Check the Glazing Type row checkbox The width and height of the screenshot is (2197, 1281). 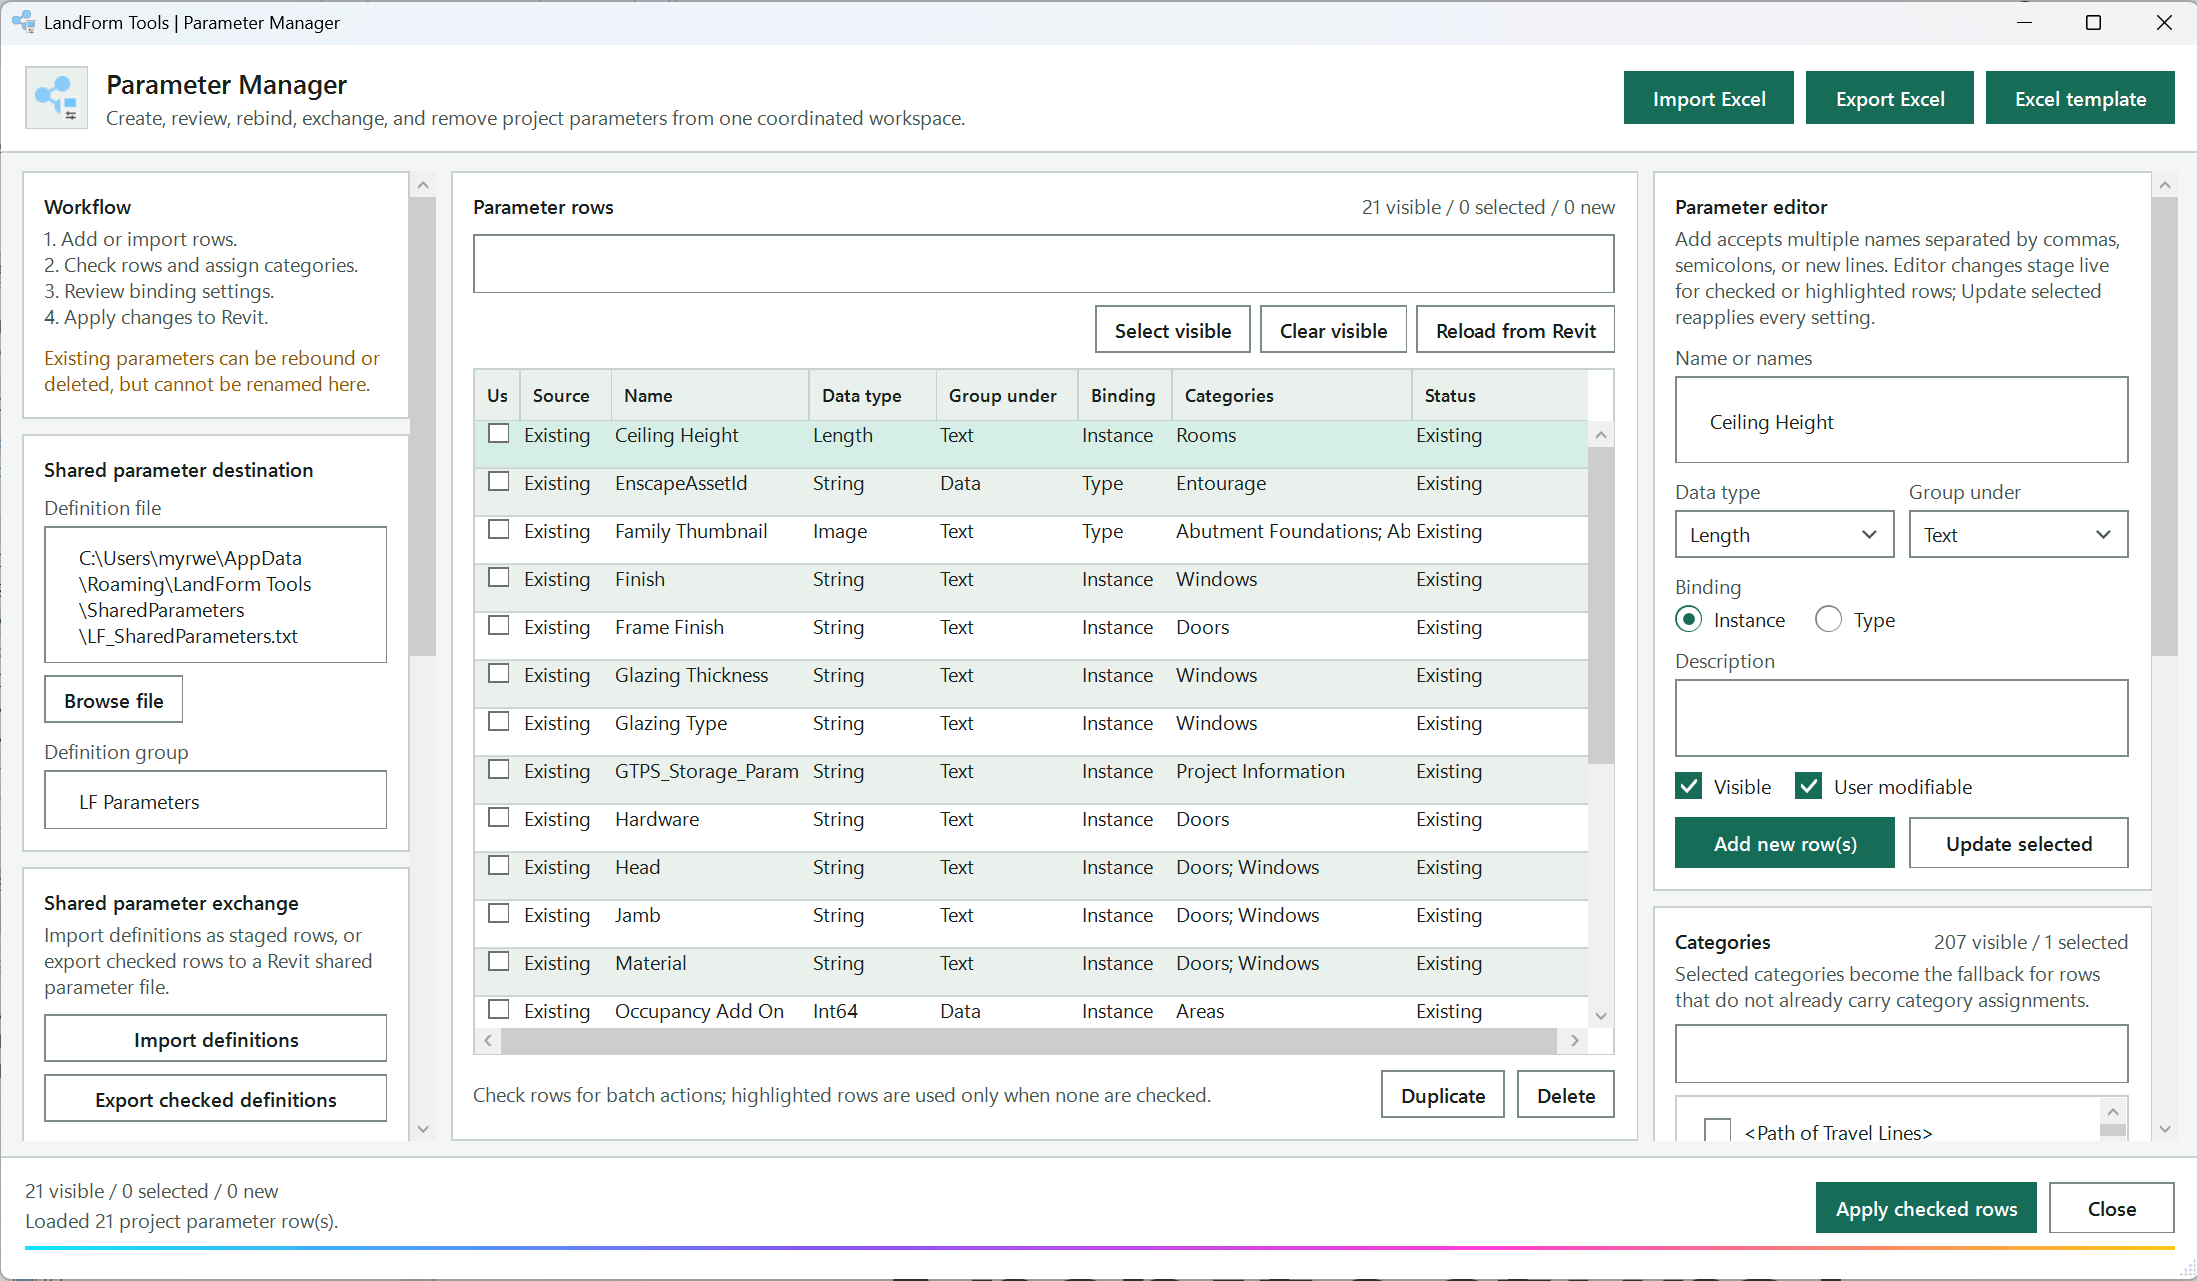pos(498,722)
